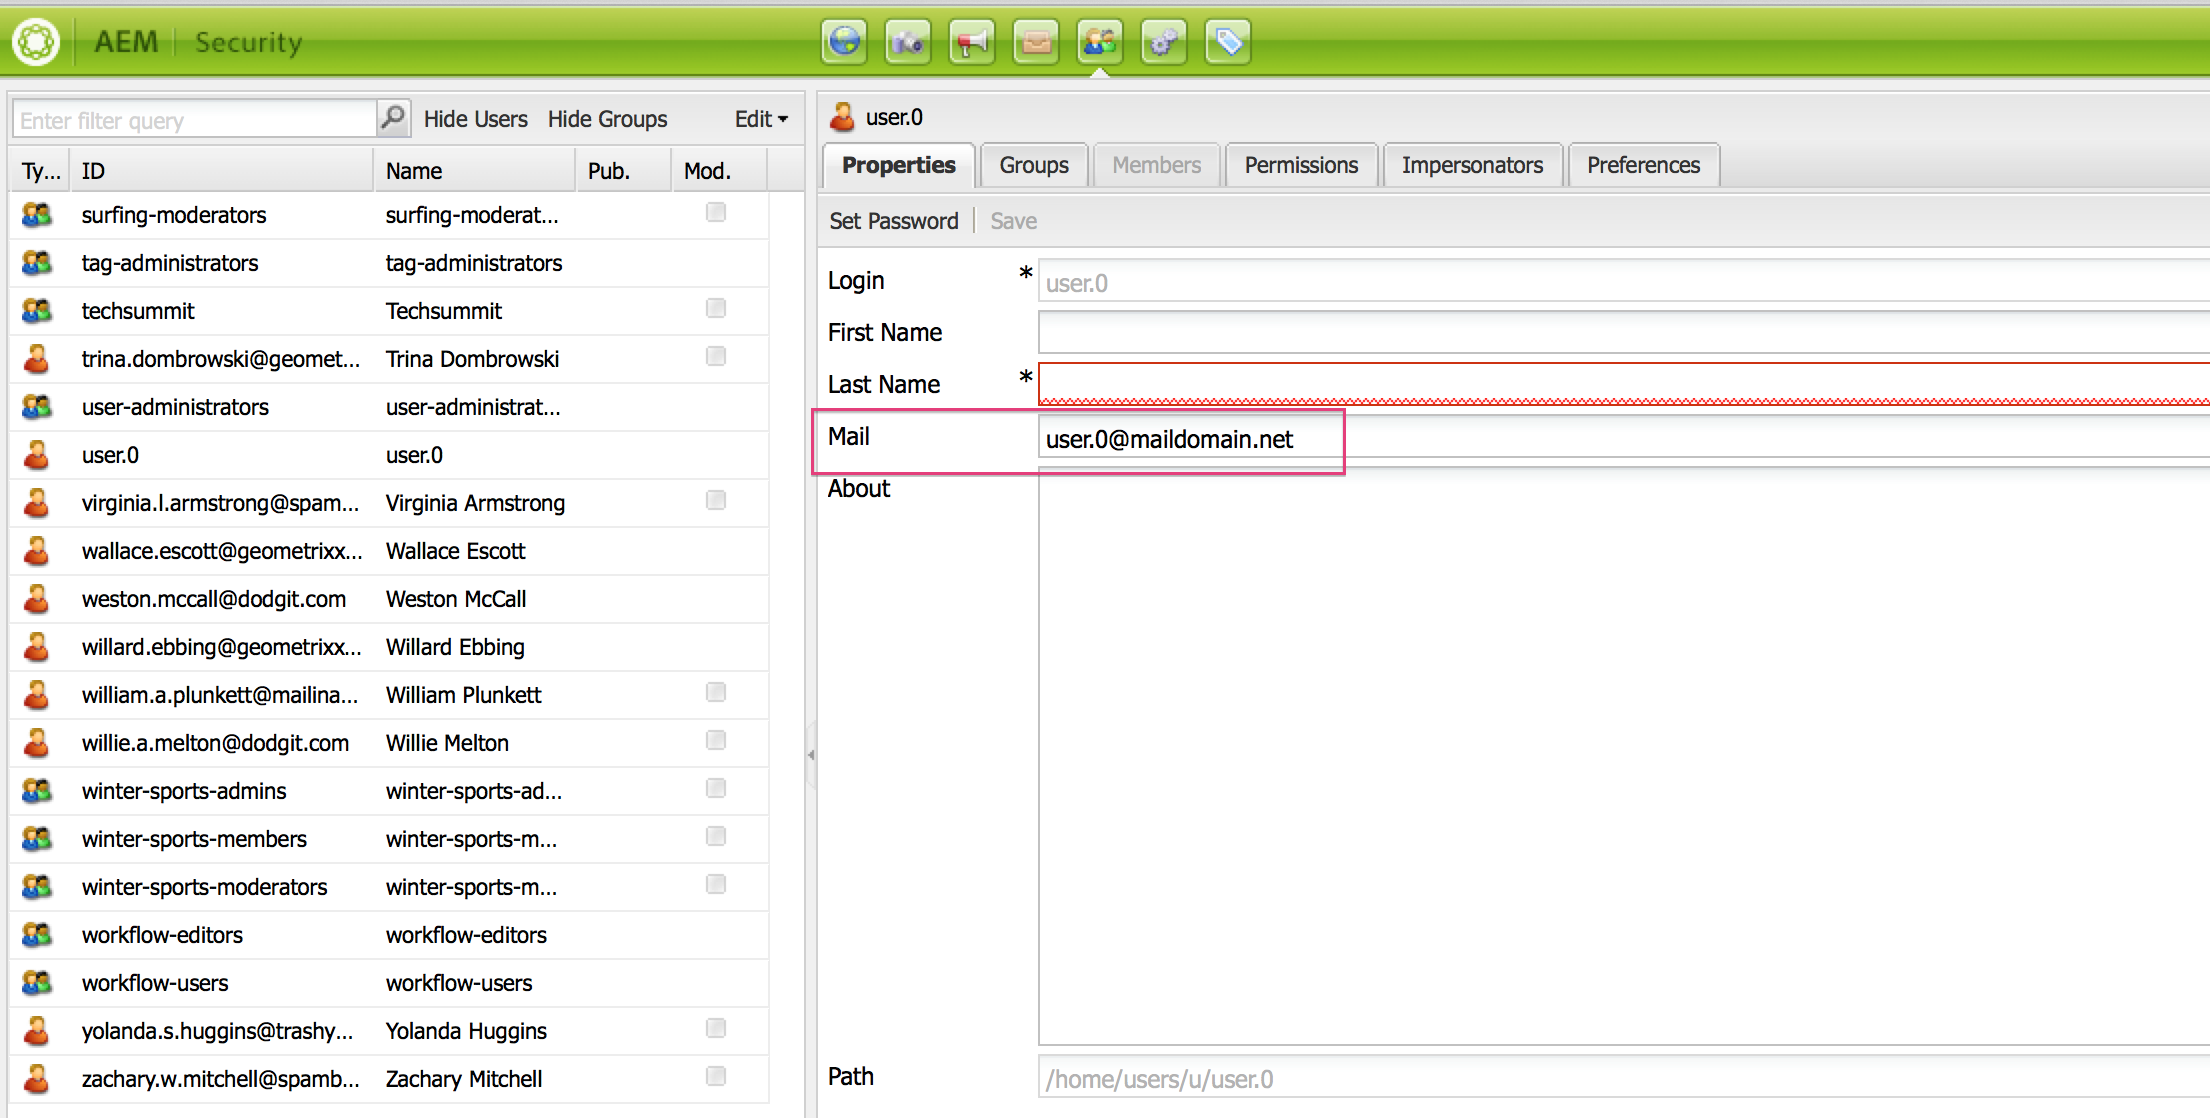Open the Edit dropdown menu
Viewport: 2210px width, 1118px height.
(761, 119)
